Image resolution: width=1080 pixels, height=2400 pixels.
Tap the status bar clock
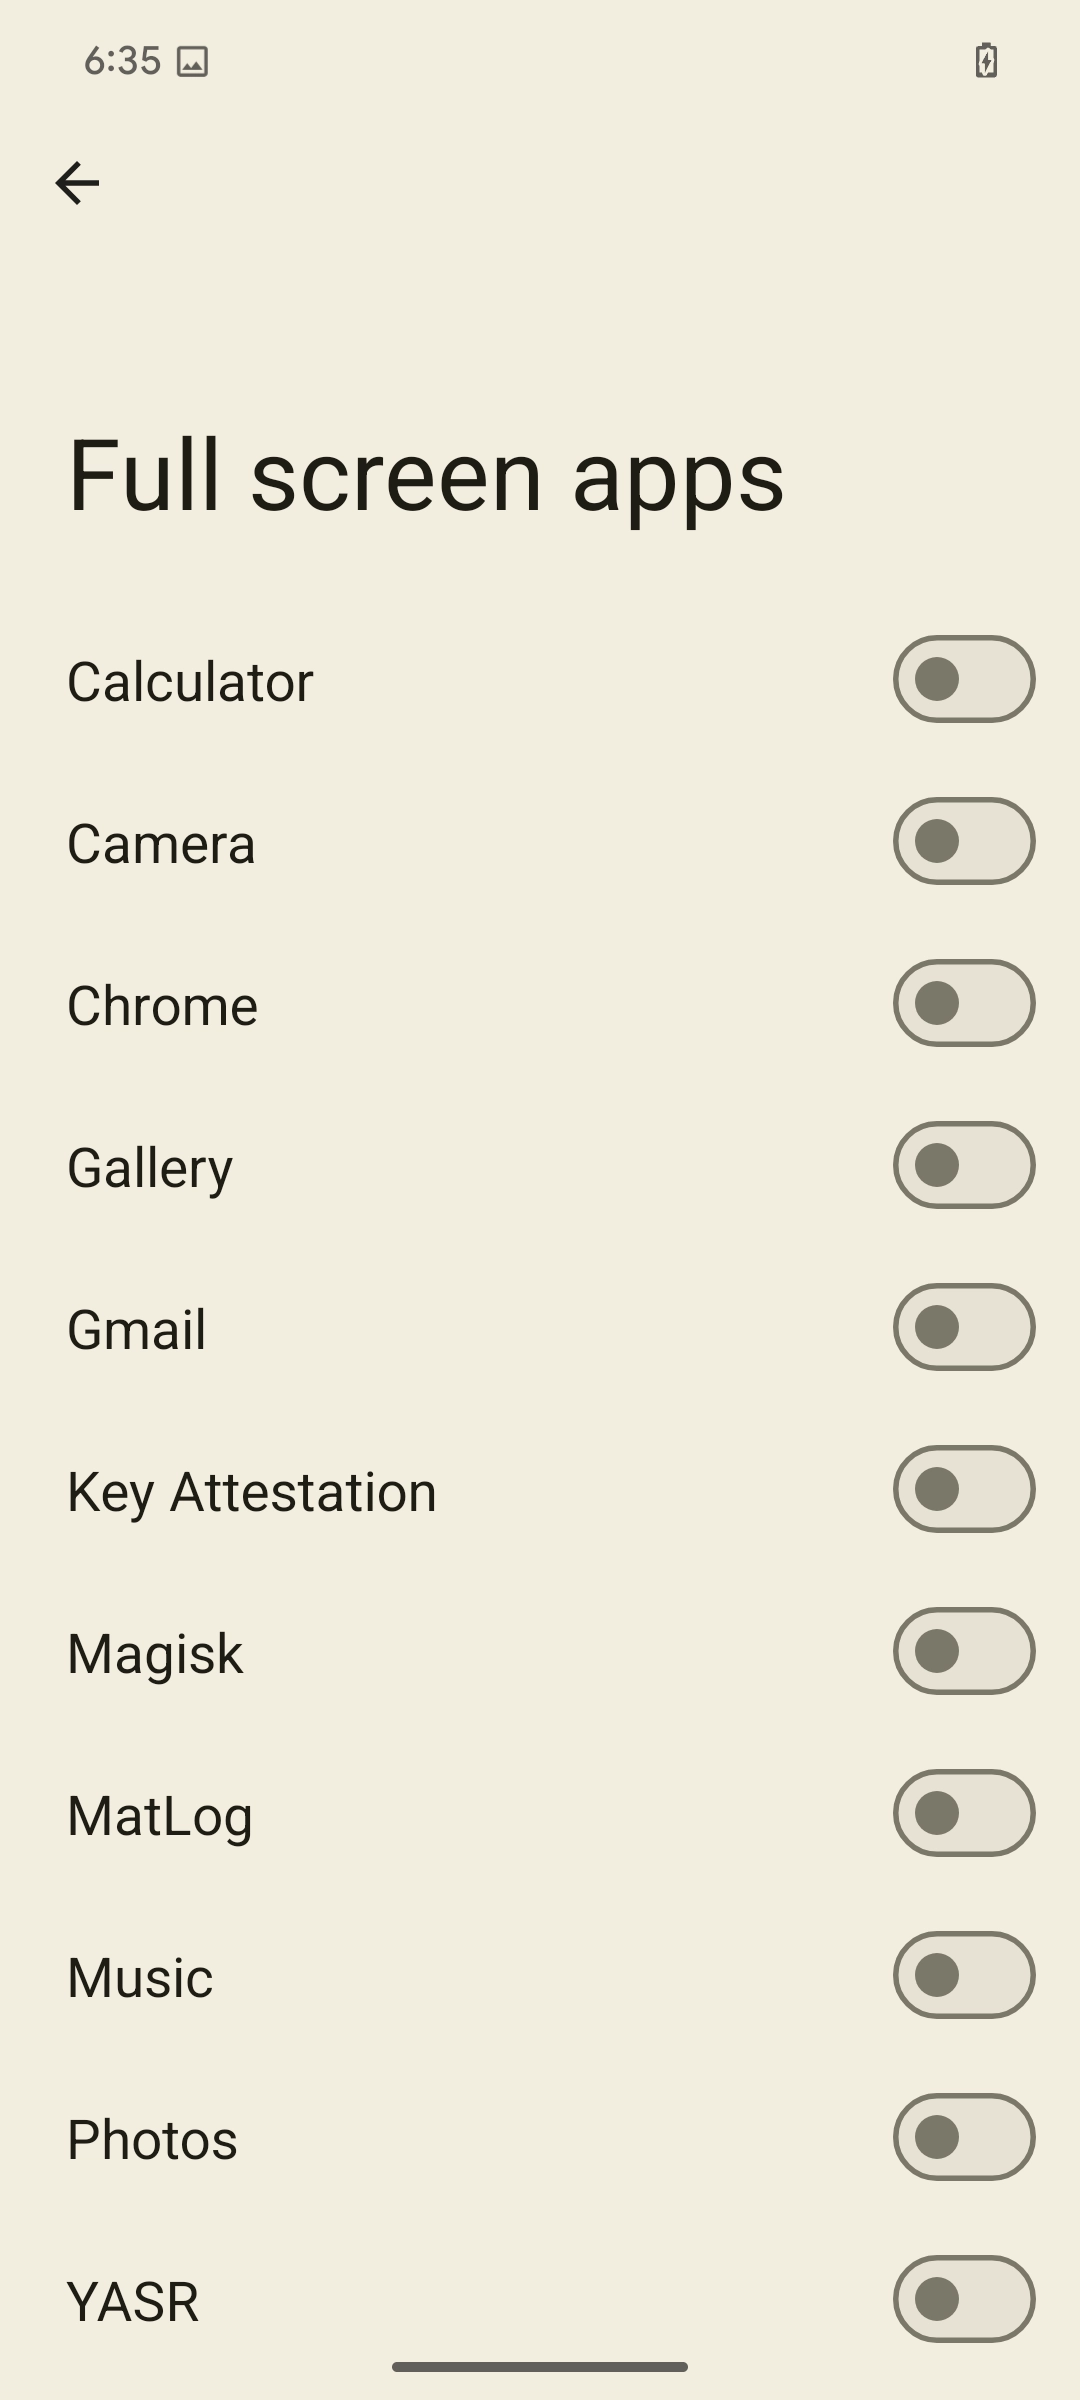coord(122,61)
